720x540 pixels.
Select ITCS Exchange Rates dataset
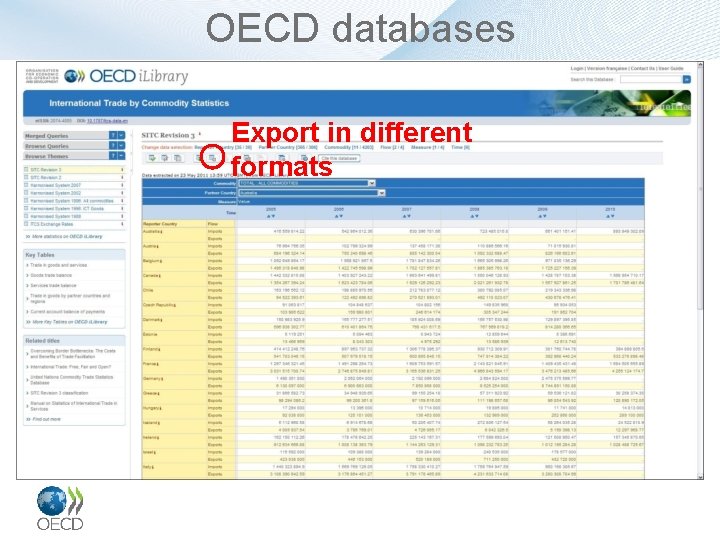click(52, 224)
